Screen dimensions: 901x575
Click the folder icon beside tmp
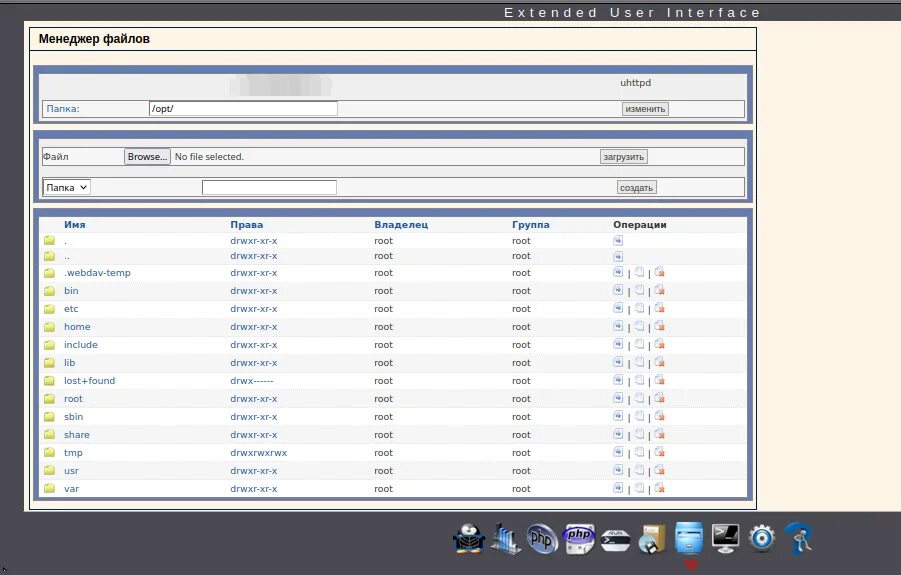coord(49,453)
